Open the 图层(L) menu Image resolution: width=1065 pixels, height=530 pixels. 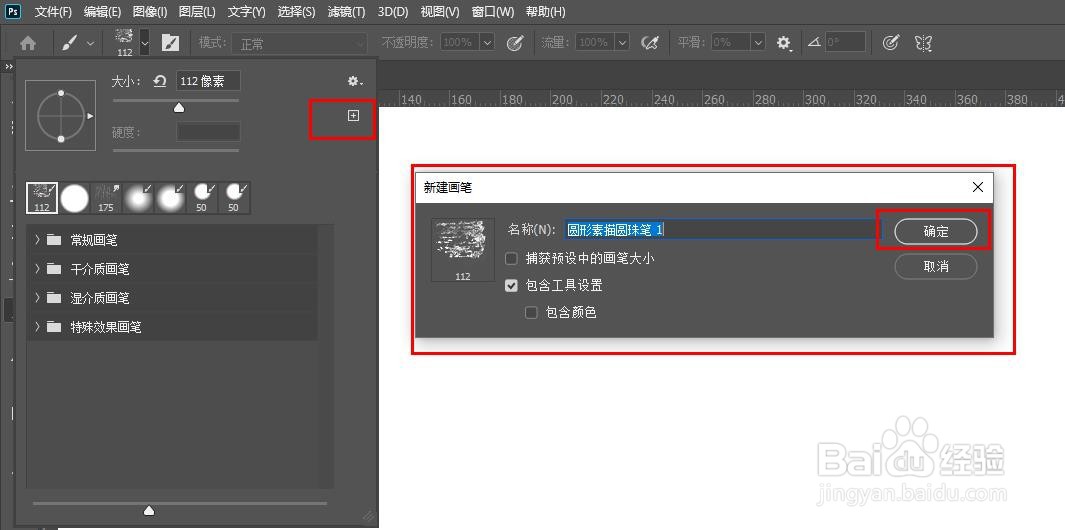[198, 12]
